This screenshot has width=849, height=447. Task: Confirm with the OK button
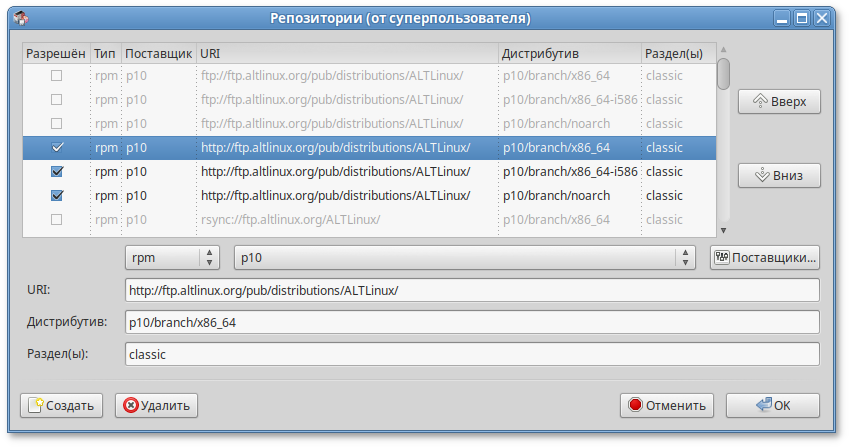click(772, 405)
